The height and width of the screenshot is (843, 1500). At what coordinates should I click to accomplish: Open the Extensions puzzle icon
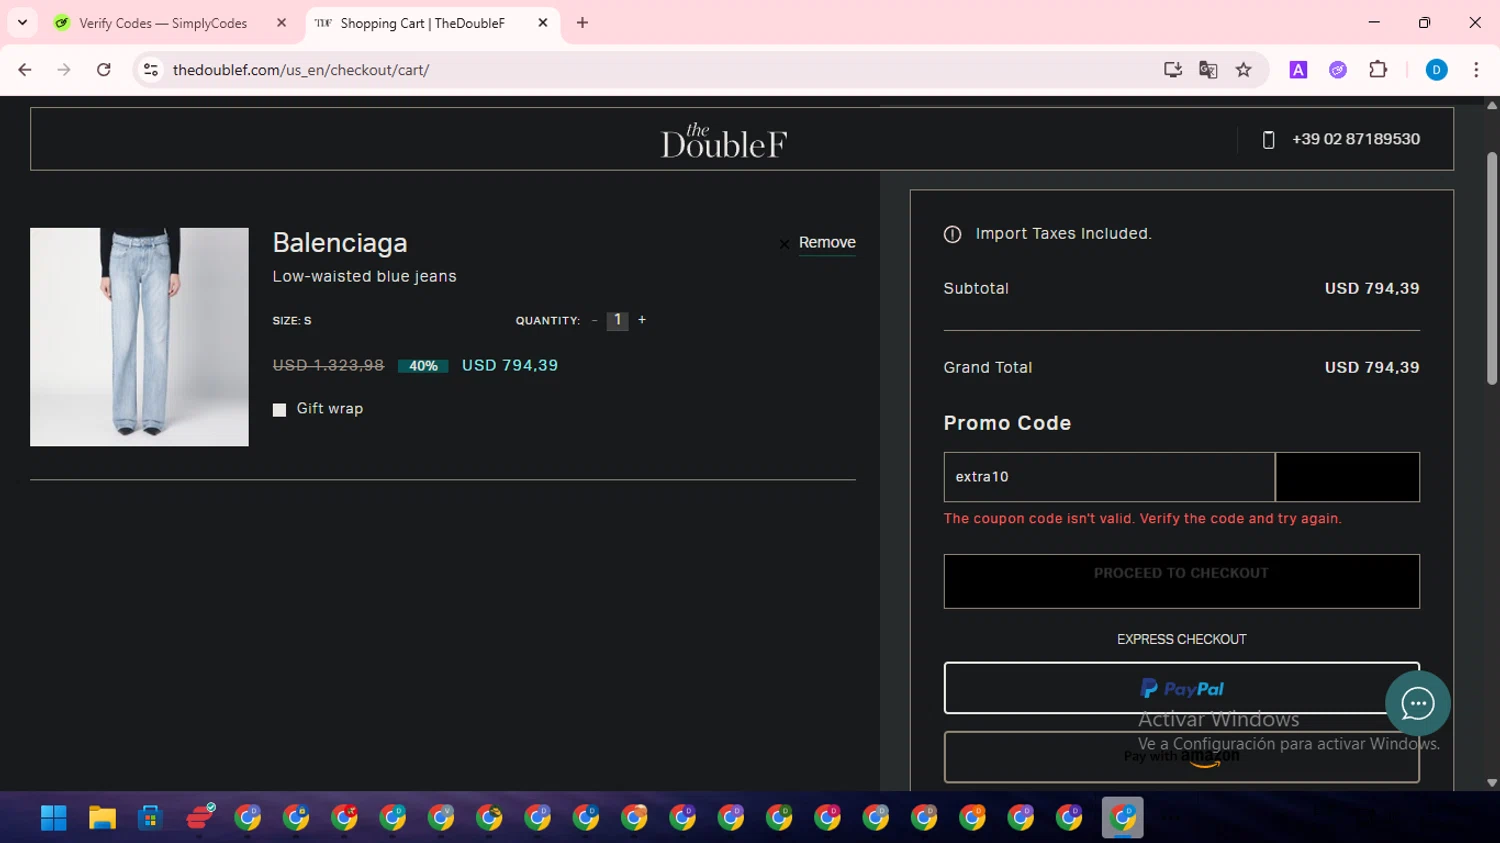point(1378,70)
